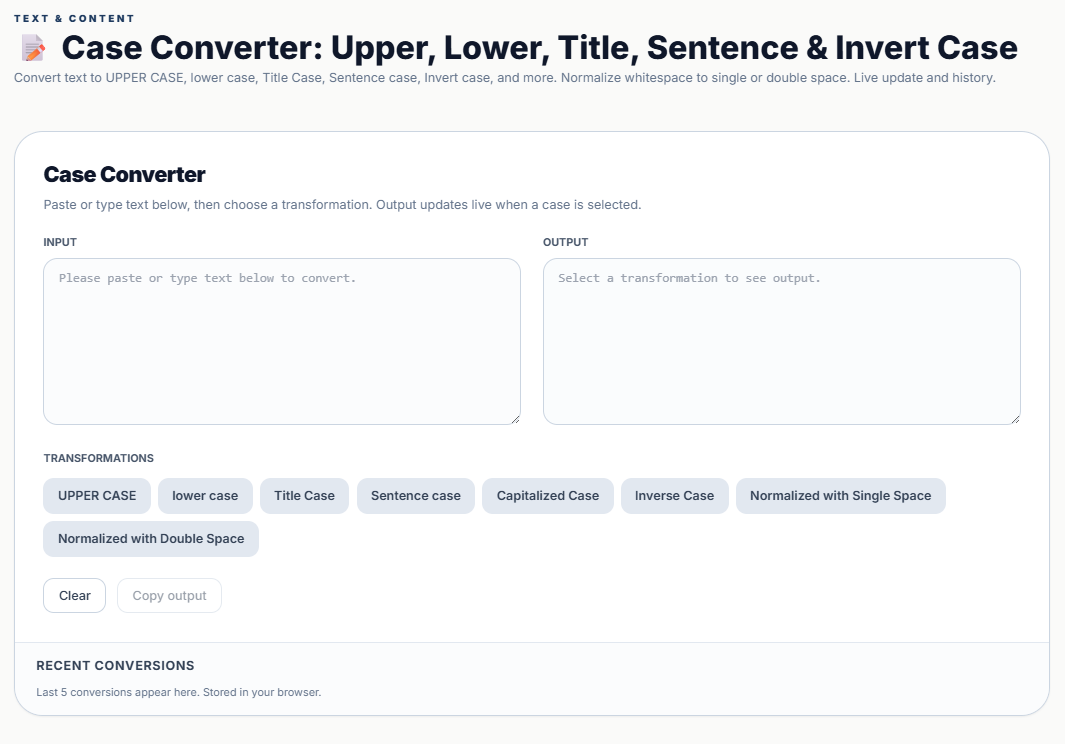Image resolution: width=1065 pixels, height=744 pixels.
Task: Apply Capitalized Case to the text
Action: [547, 496]
